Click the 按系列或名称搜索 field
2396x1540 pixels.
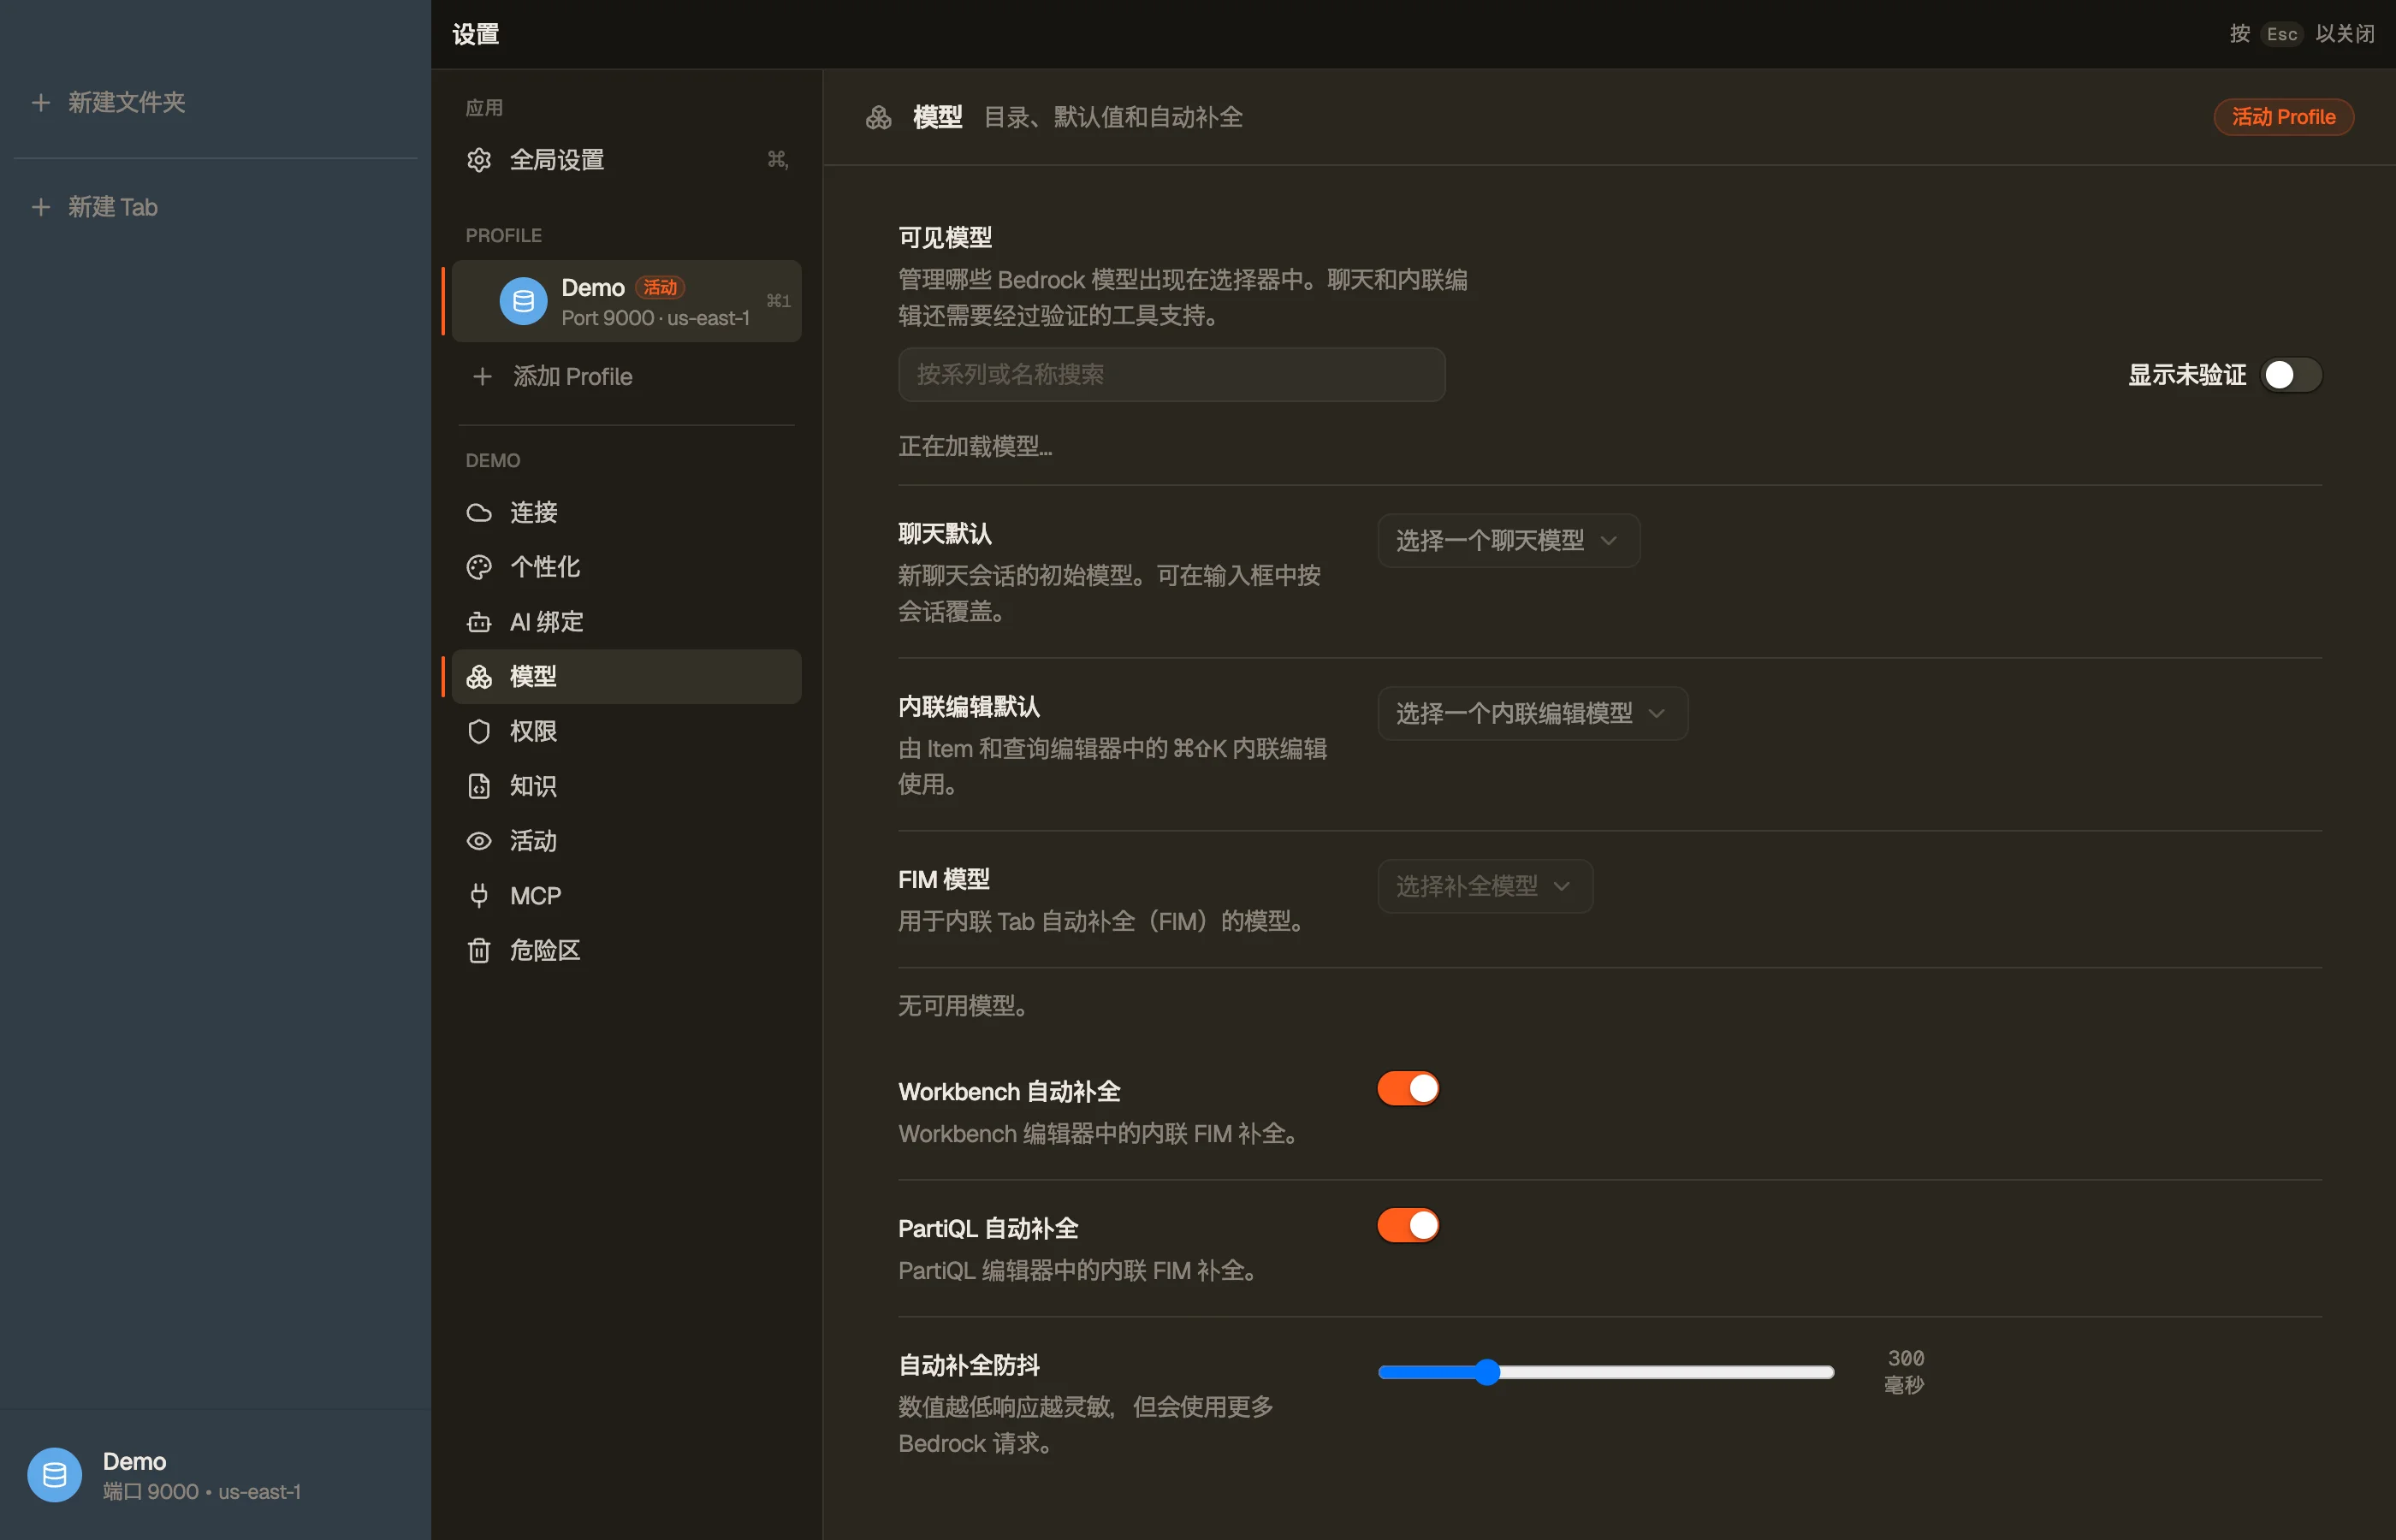(1171, 375)
